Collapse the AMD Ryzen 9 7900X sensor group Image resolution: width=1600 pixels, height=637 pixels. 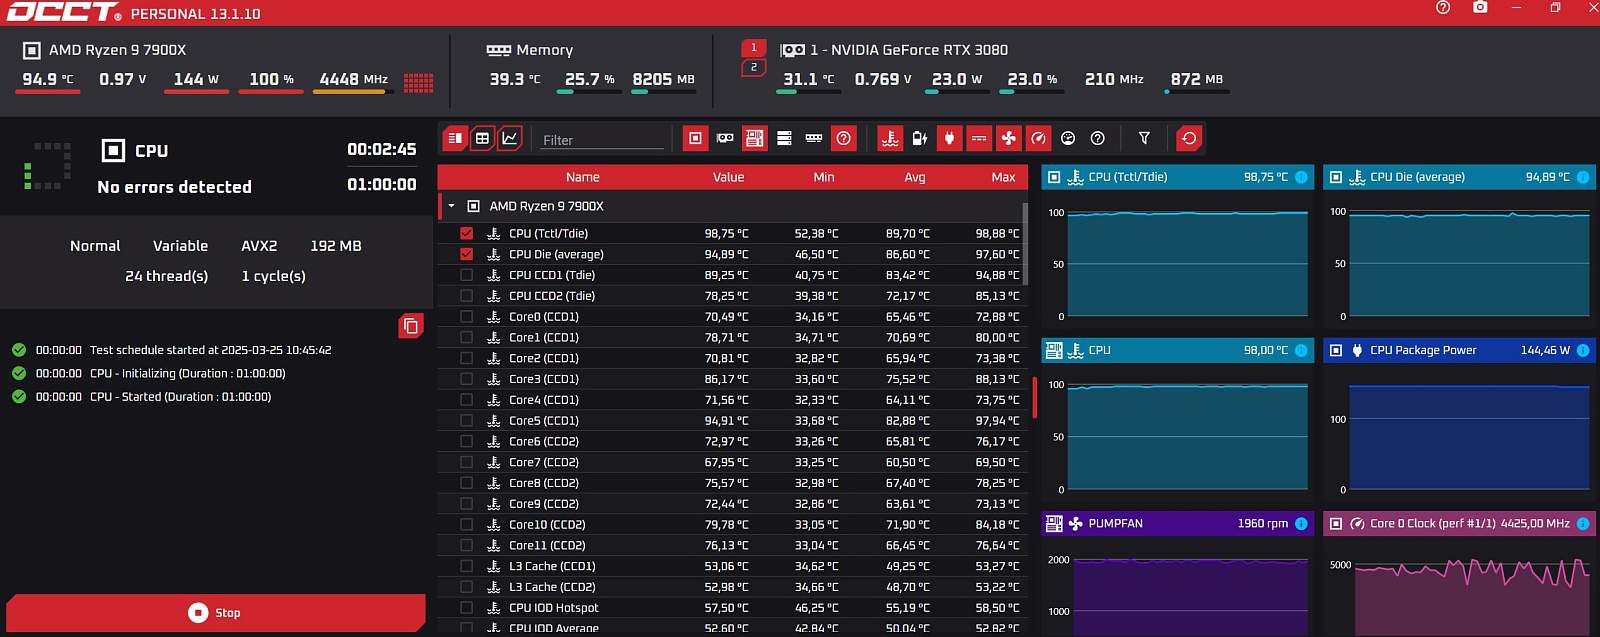451,206
